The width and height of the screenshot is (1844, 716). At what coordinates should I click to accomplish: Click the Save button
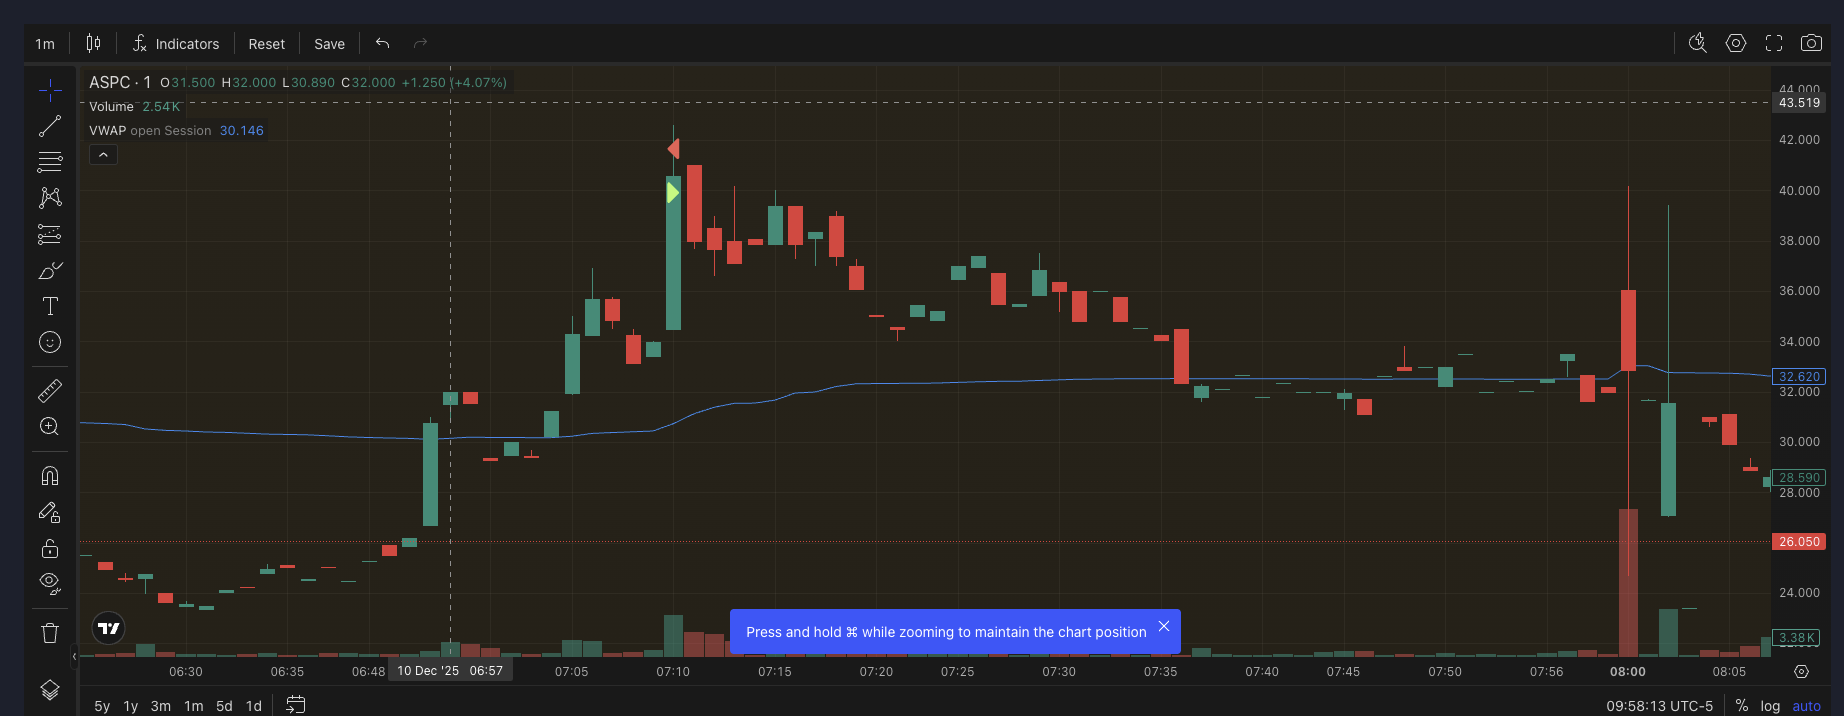pos(329,44)
